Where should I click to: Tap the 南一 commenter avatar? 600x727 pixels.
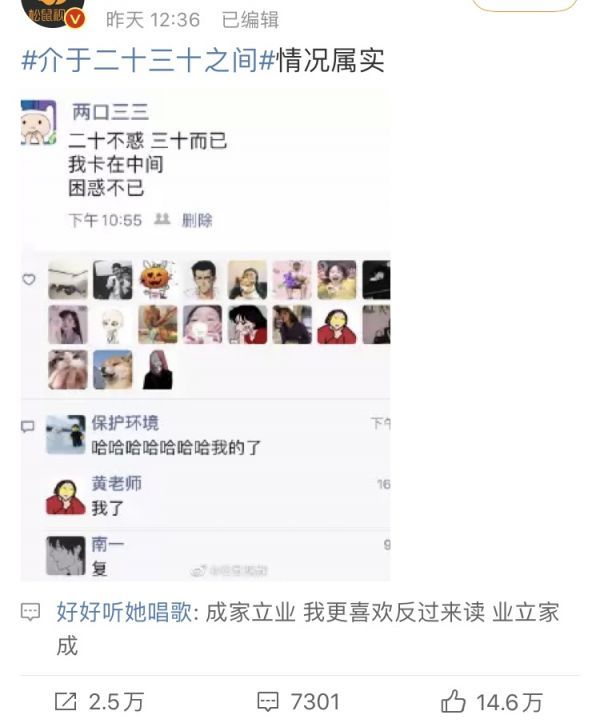(x=66, y=555)
